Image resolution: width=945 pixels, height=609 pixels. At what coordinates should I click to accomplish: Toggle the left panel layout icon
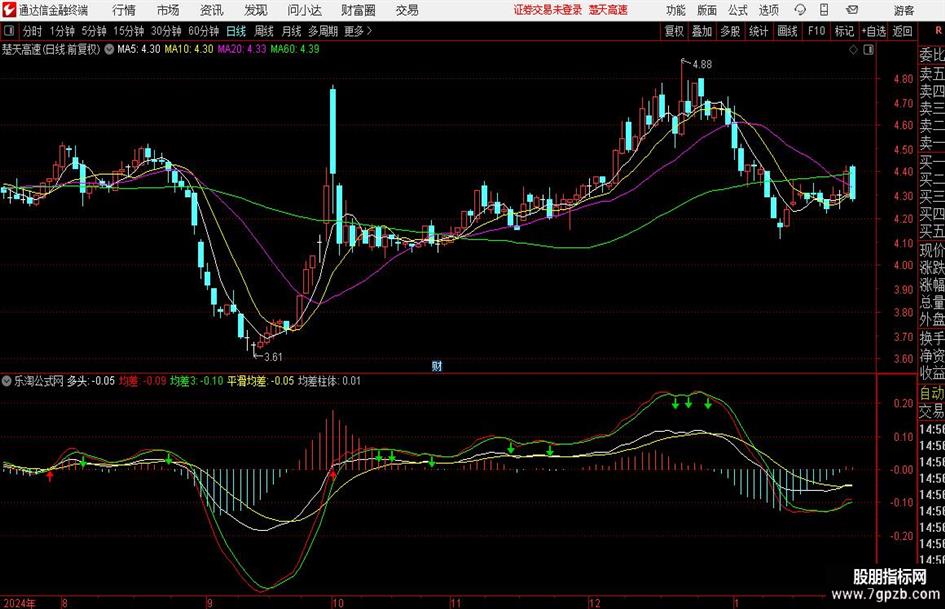point(8,31)
